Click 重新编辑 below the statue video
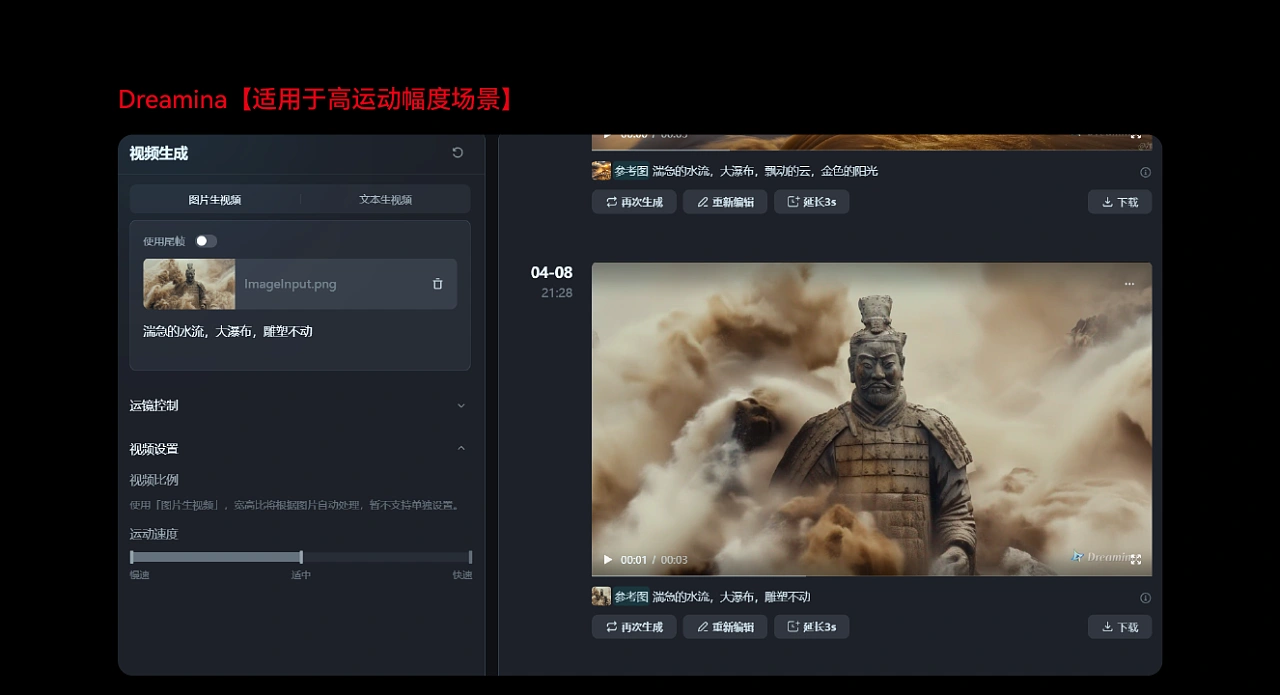The height and width of the screenshot is (695, 1280). pos(725,627)
